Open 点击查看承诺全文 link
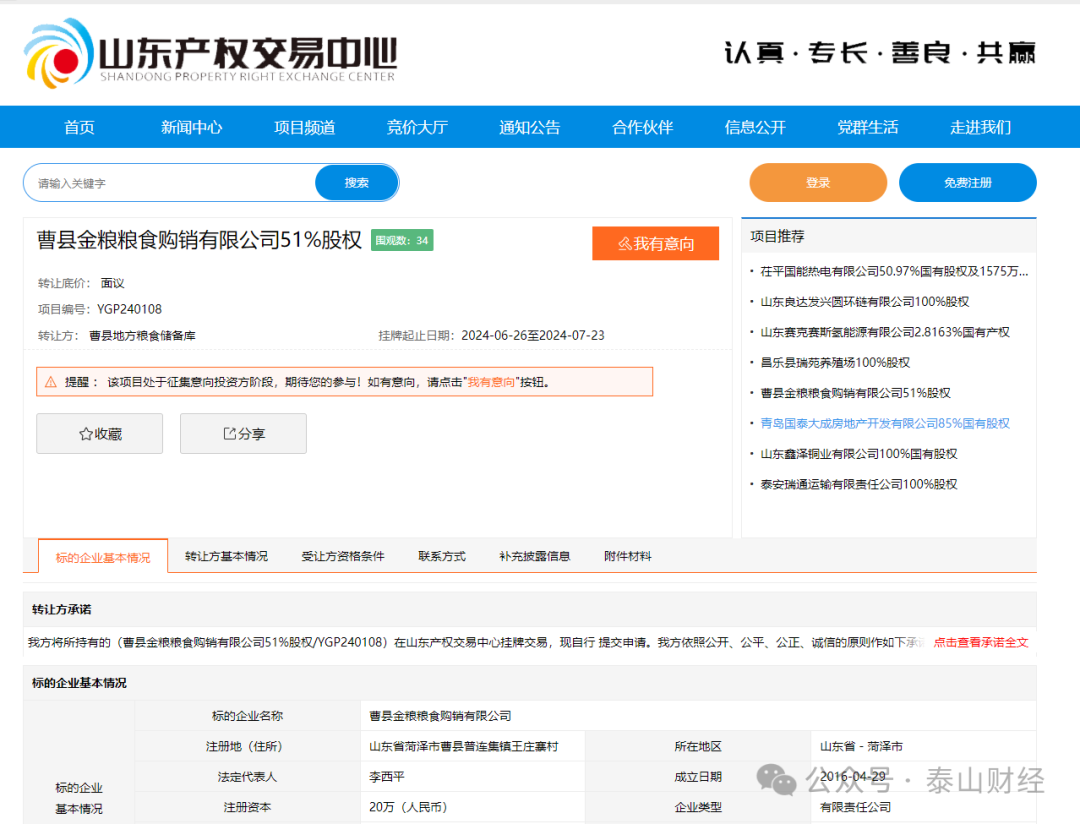 click(982, 641)
